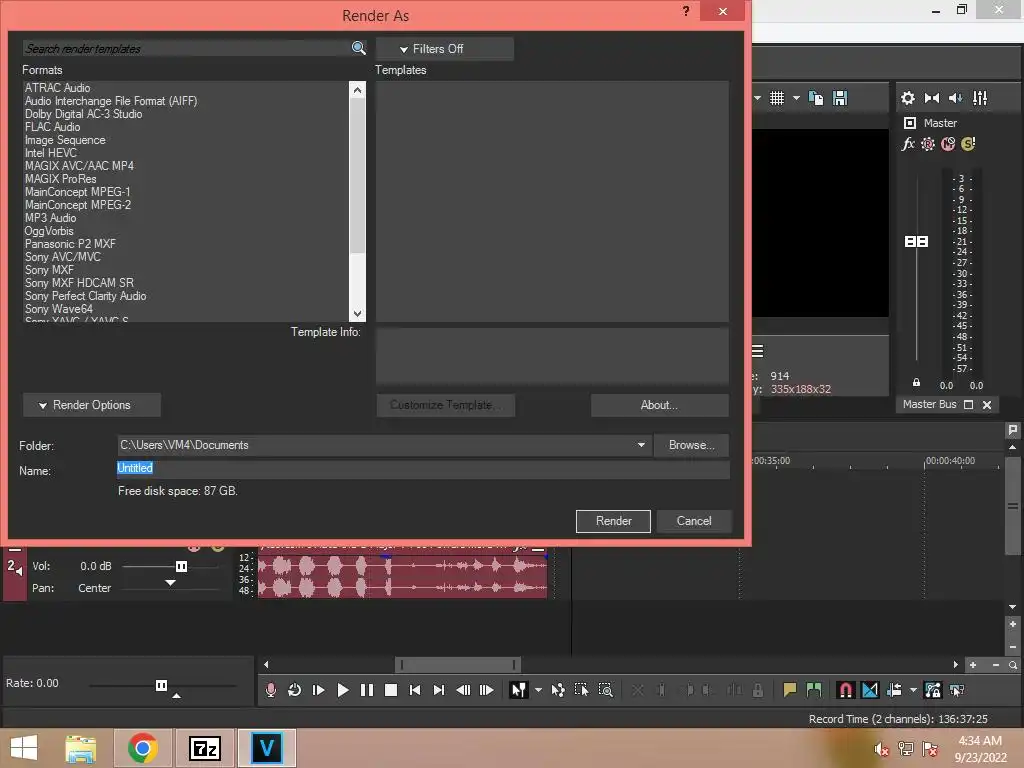Open the Normal Edit tool dropdown arrow
Screen dimensions: 1024x768
tap(538, 690)
